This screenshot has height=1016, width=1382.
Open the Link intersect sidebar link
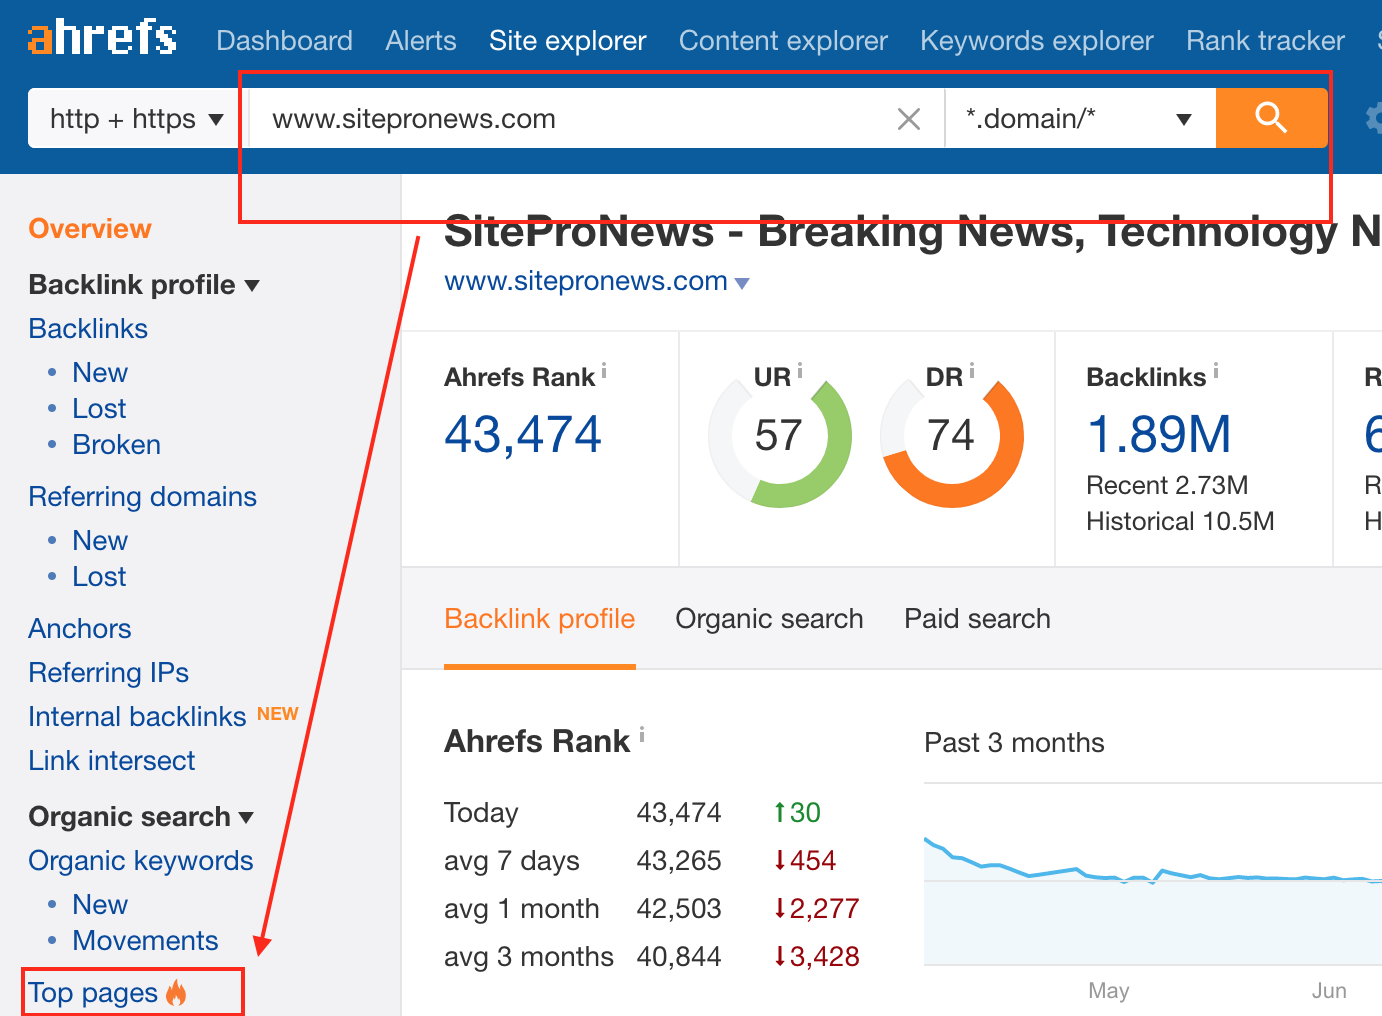[x=112, y=761]
